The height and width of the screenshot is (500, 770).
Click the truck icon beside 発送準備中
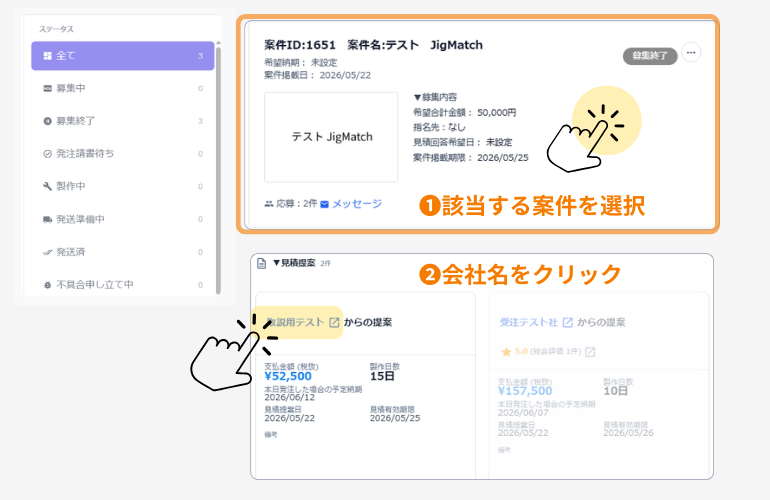pyautogui.click(x=47, y=219)
